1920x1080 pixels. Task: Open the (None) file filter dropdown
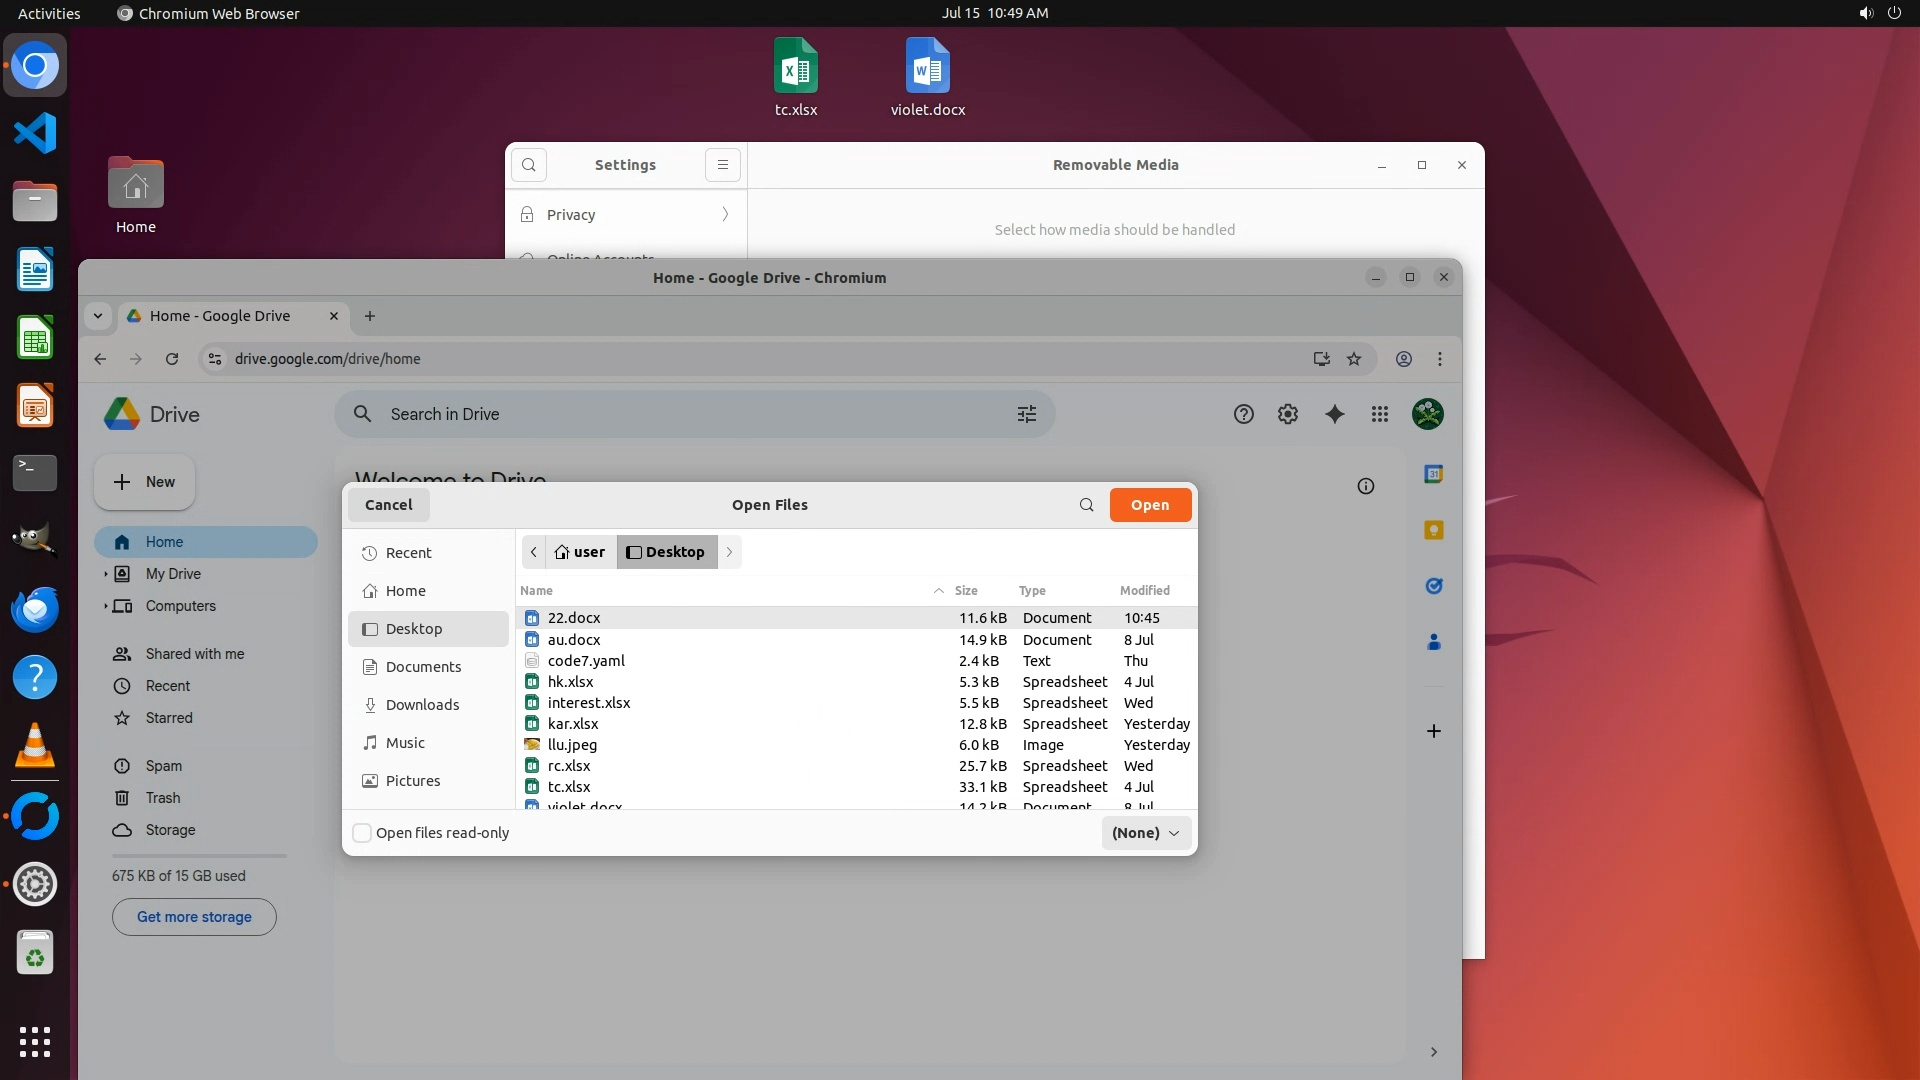[x=1146, y=833]
